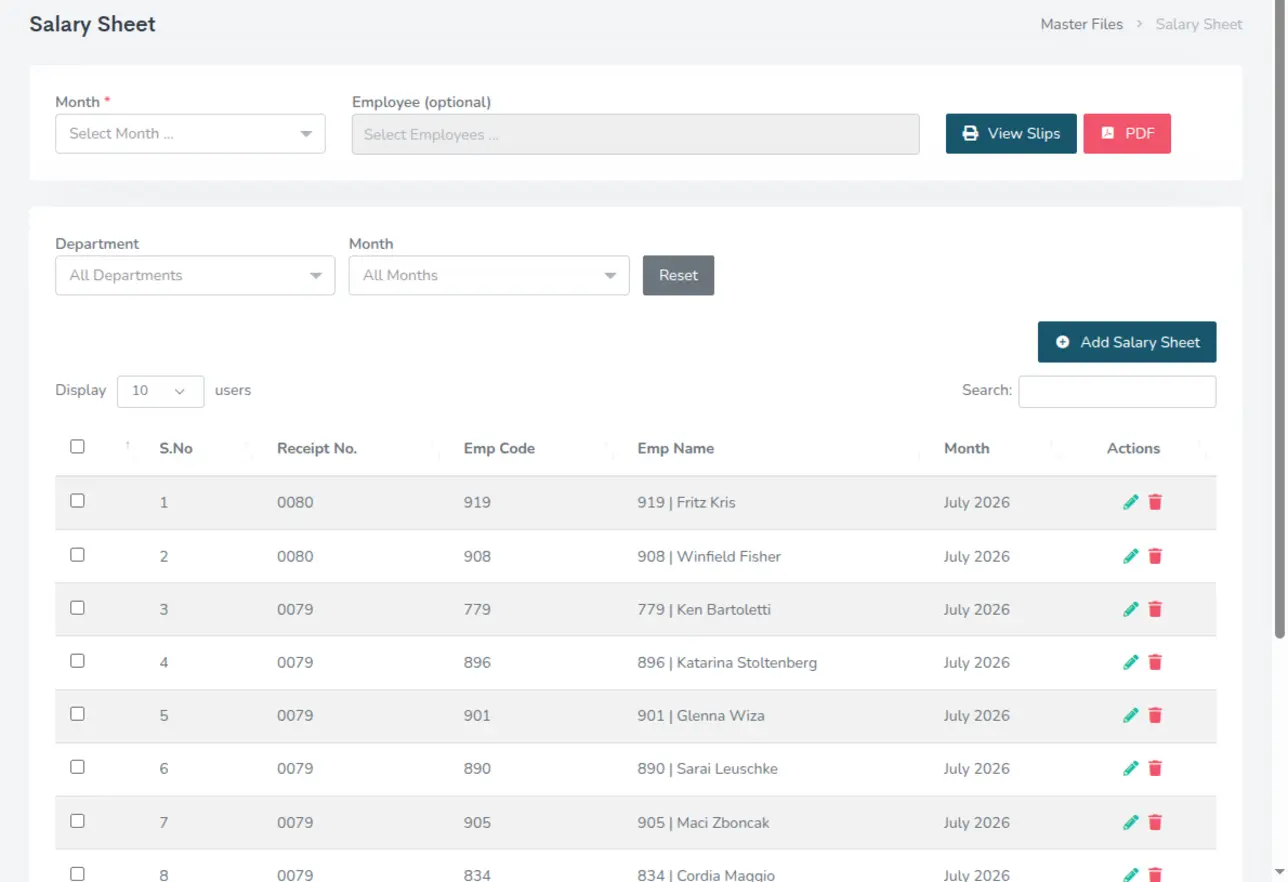Click '890 | Sarai Leuschke' cell
The height and width of the screenshot is (882, 1288).
tap(707, 768)
